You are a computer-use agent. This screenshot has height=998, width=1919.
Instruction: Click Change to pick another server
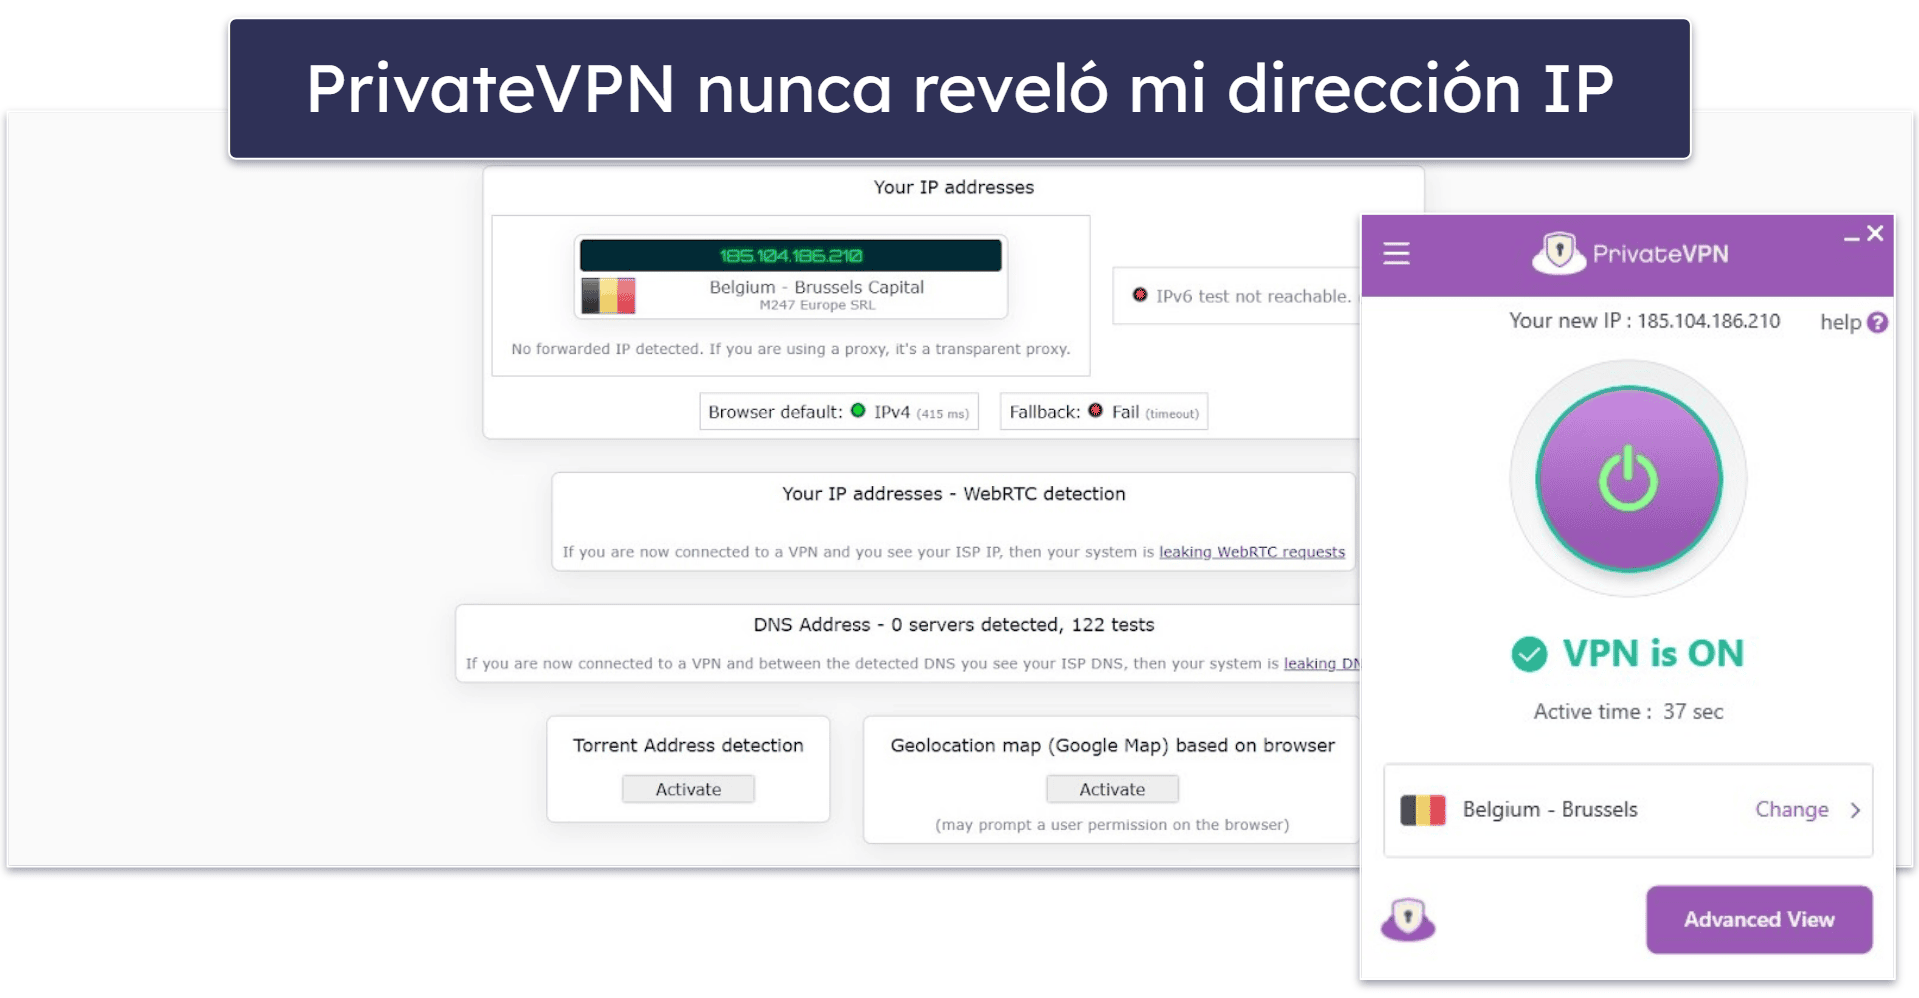[1791, 810]
